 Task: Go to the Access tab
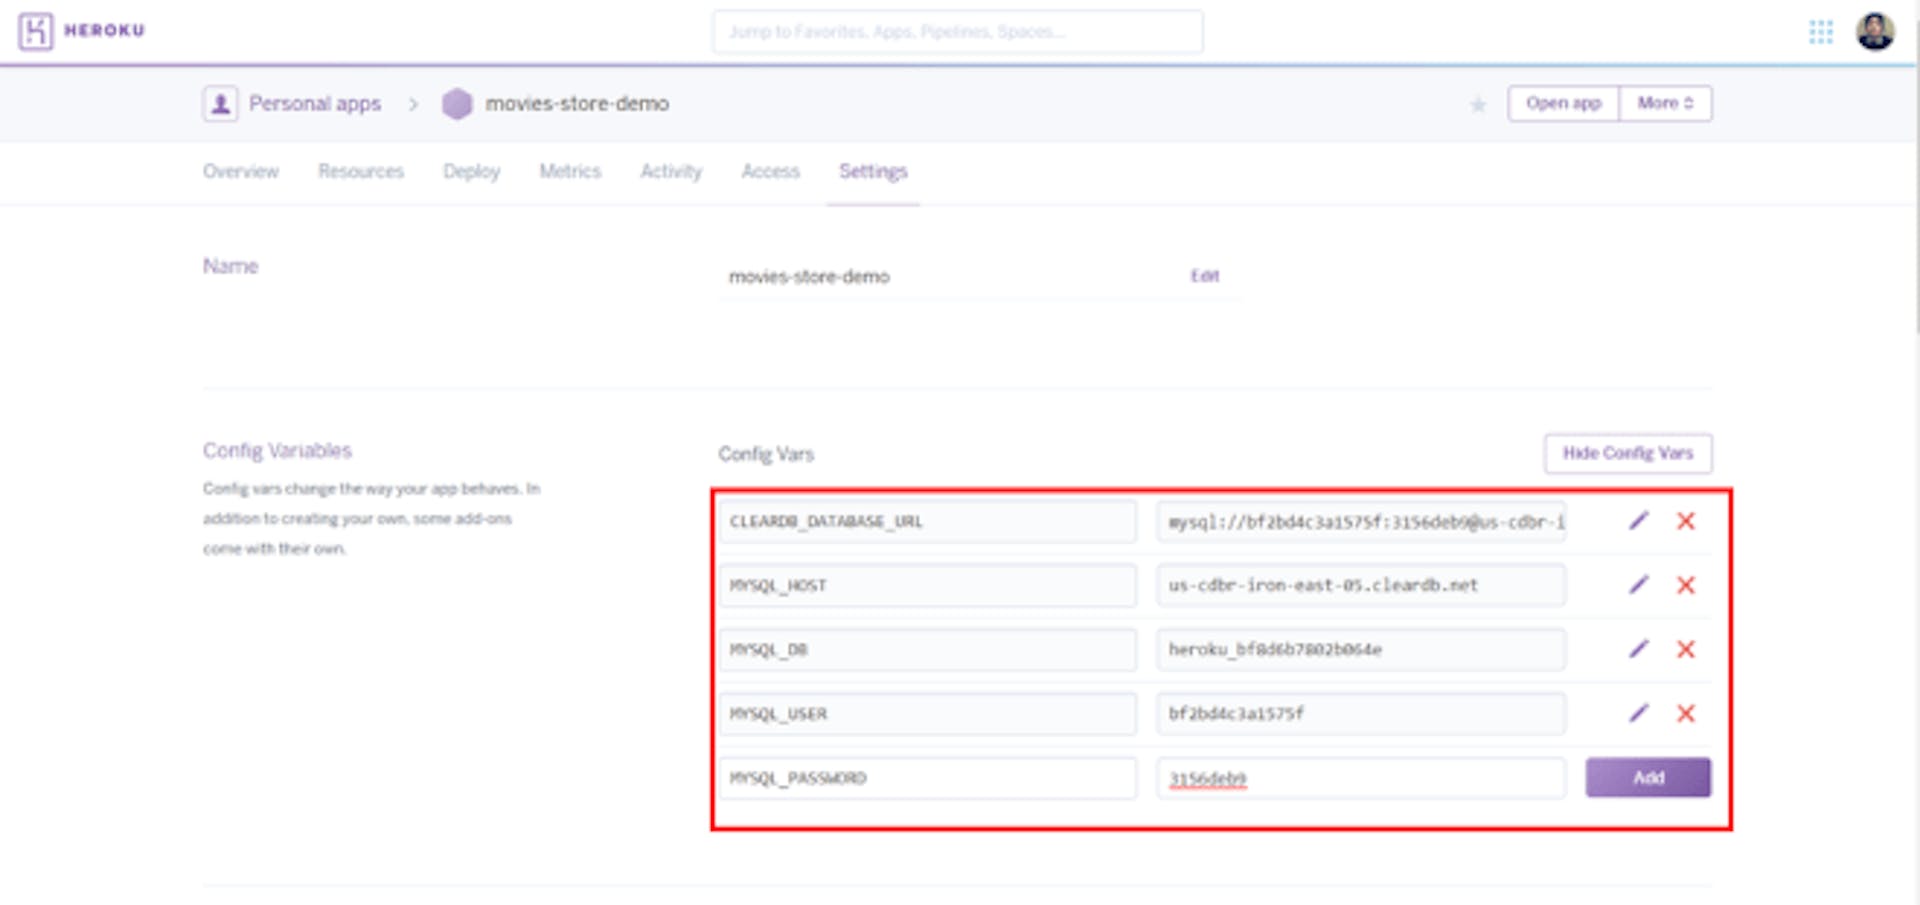click(x=770, y=171)
